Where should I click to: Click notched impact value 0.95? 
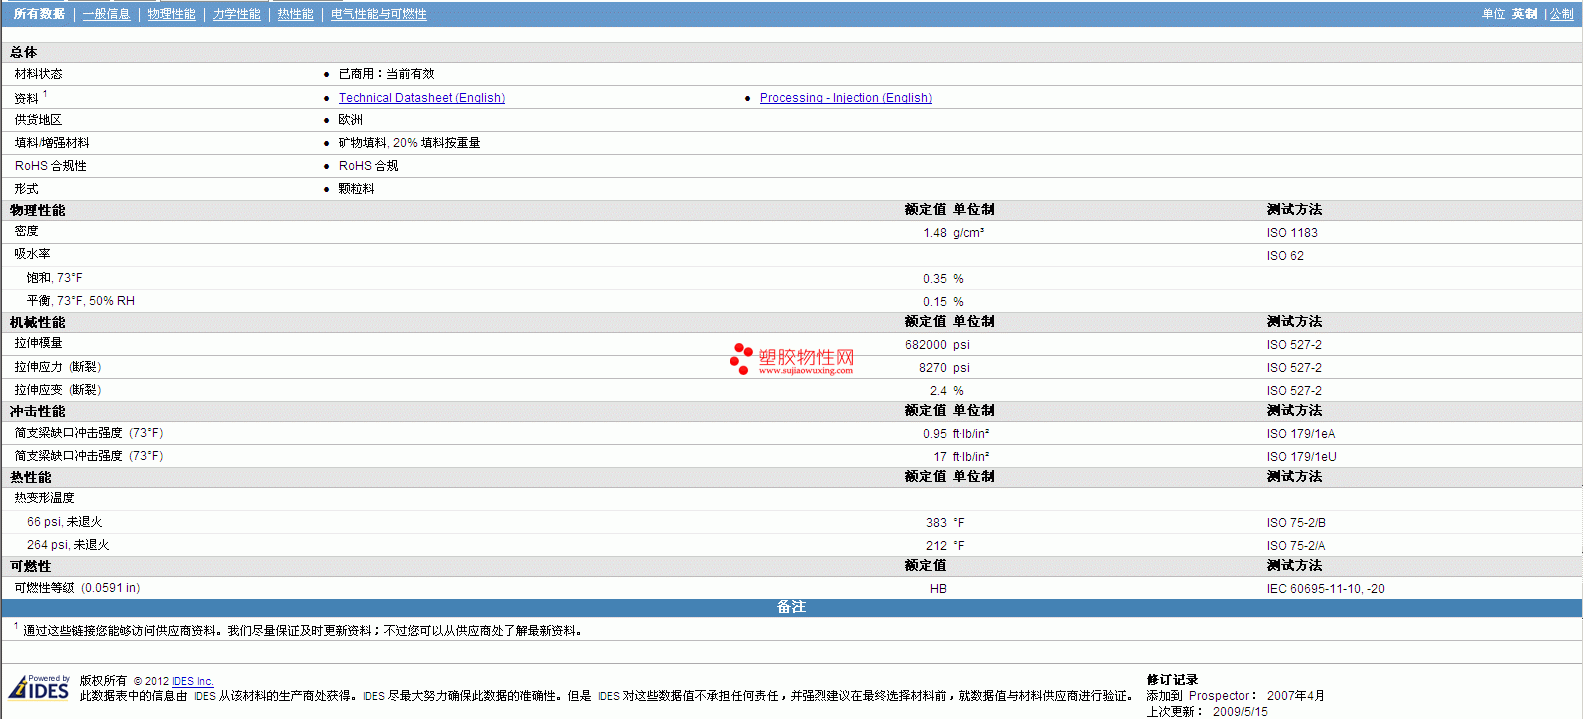(x=935, y=434)
